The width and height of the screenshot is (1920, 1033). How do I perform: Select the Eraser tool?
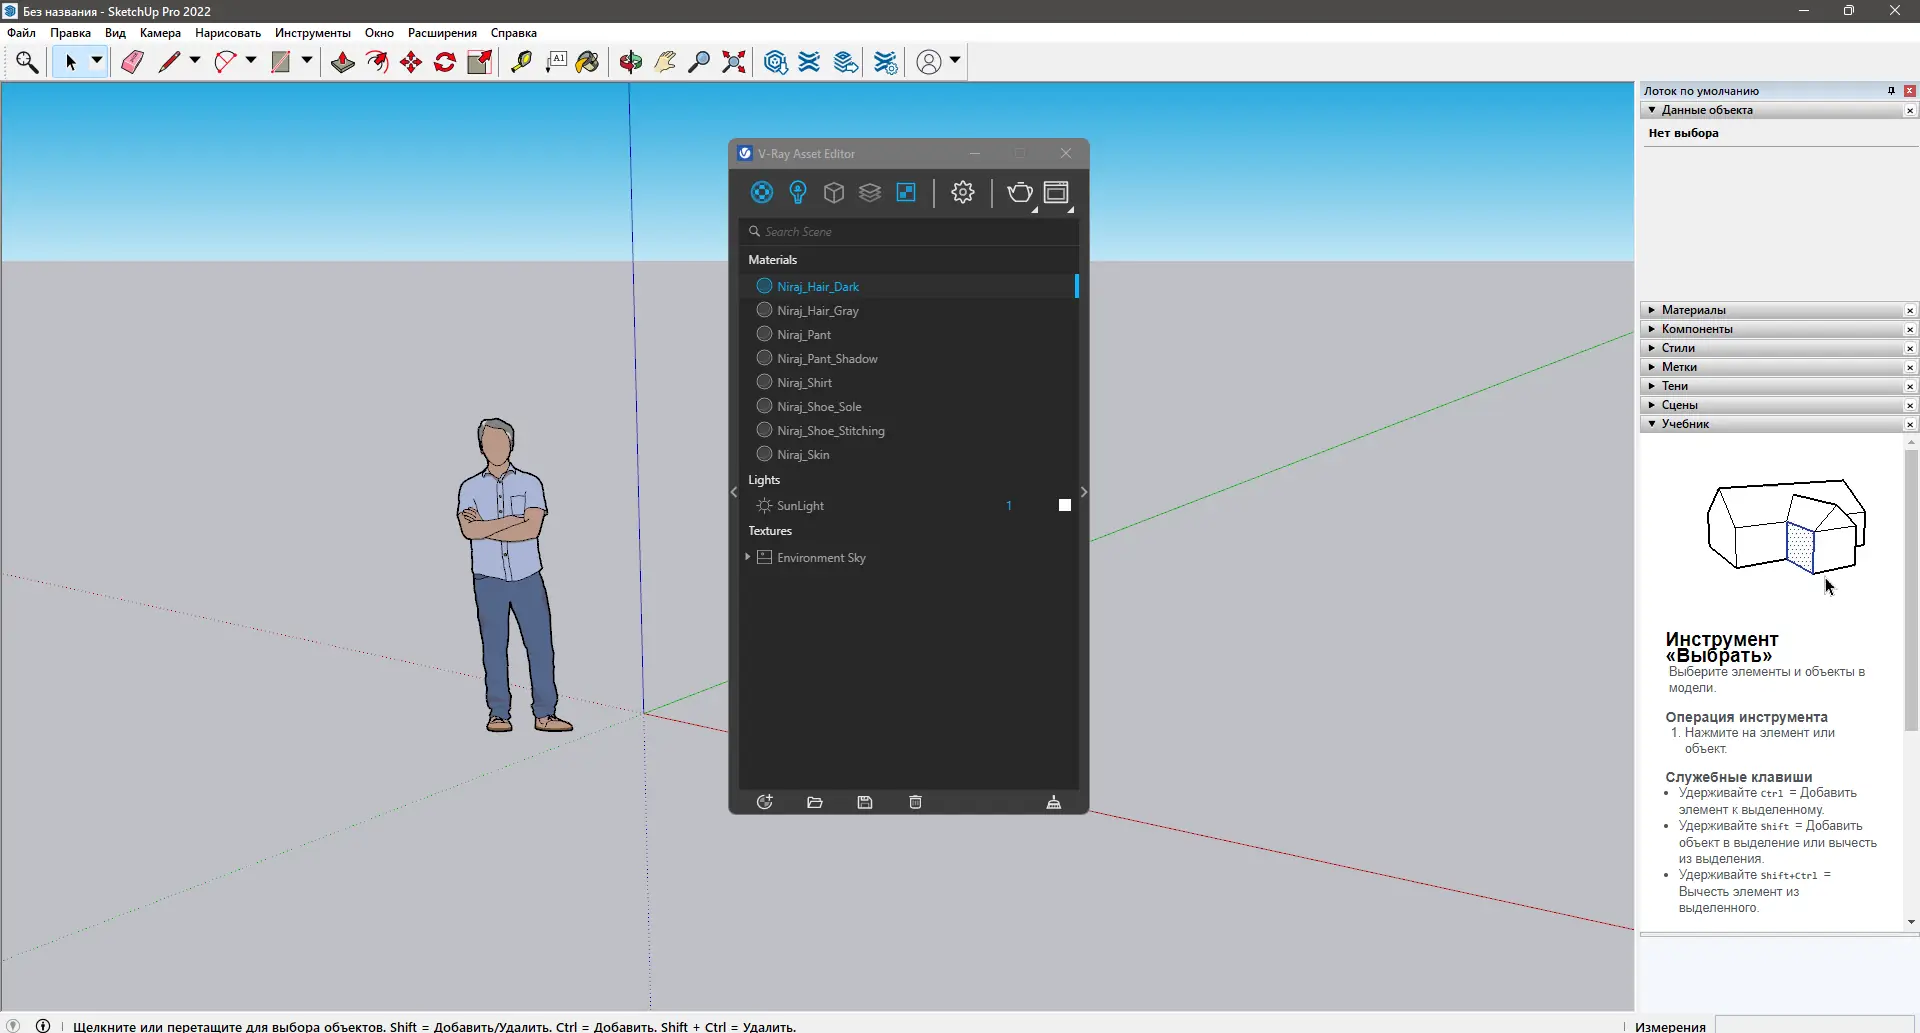point(132,62)
